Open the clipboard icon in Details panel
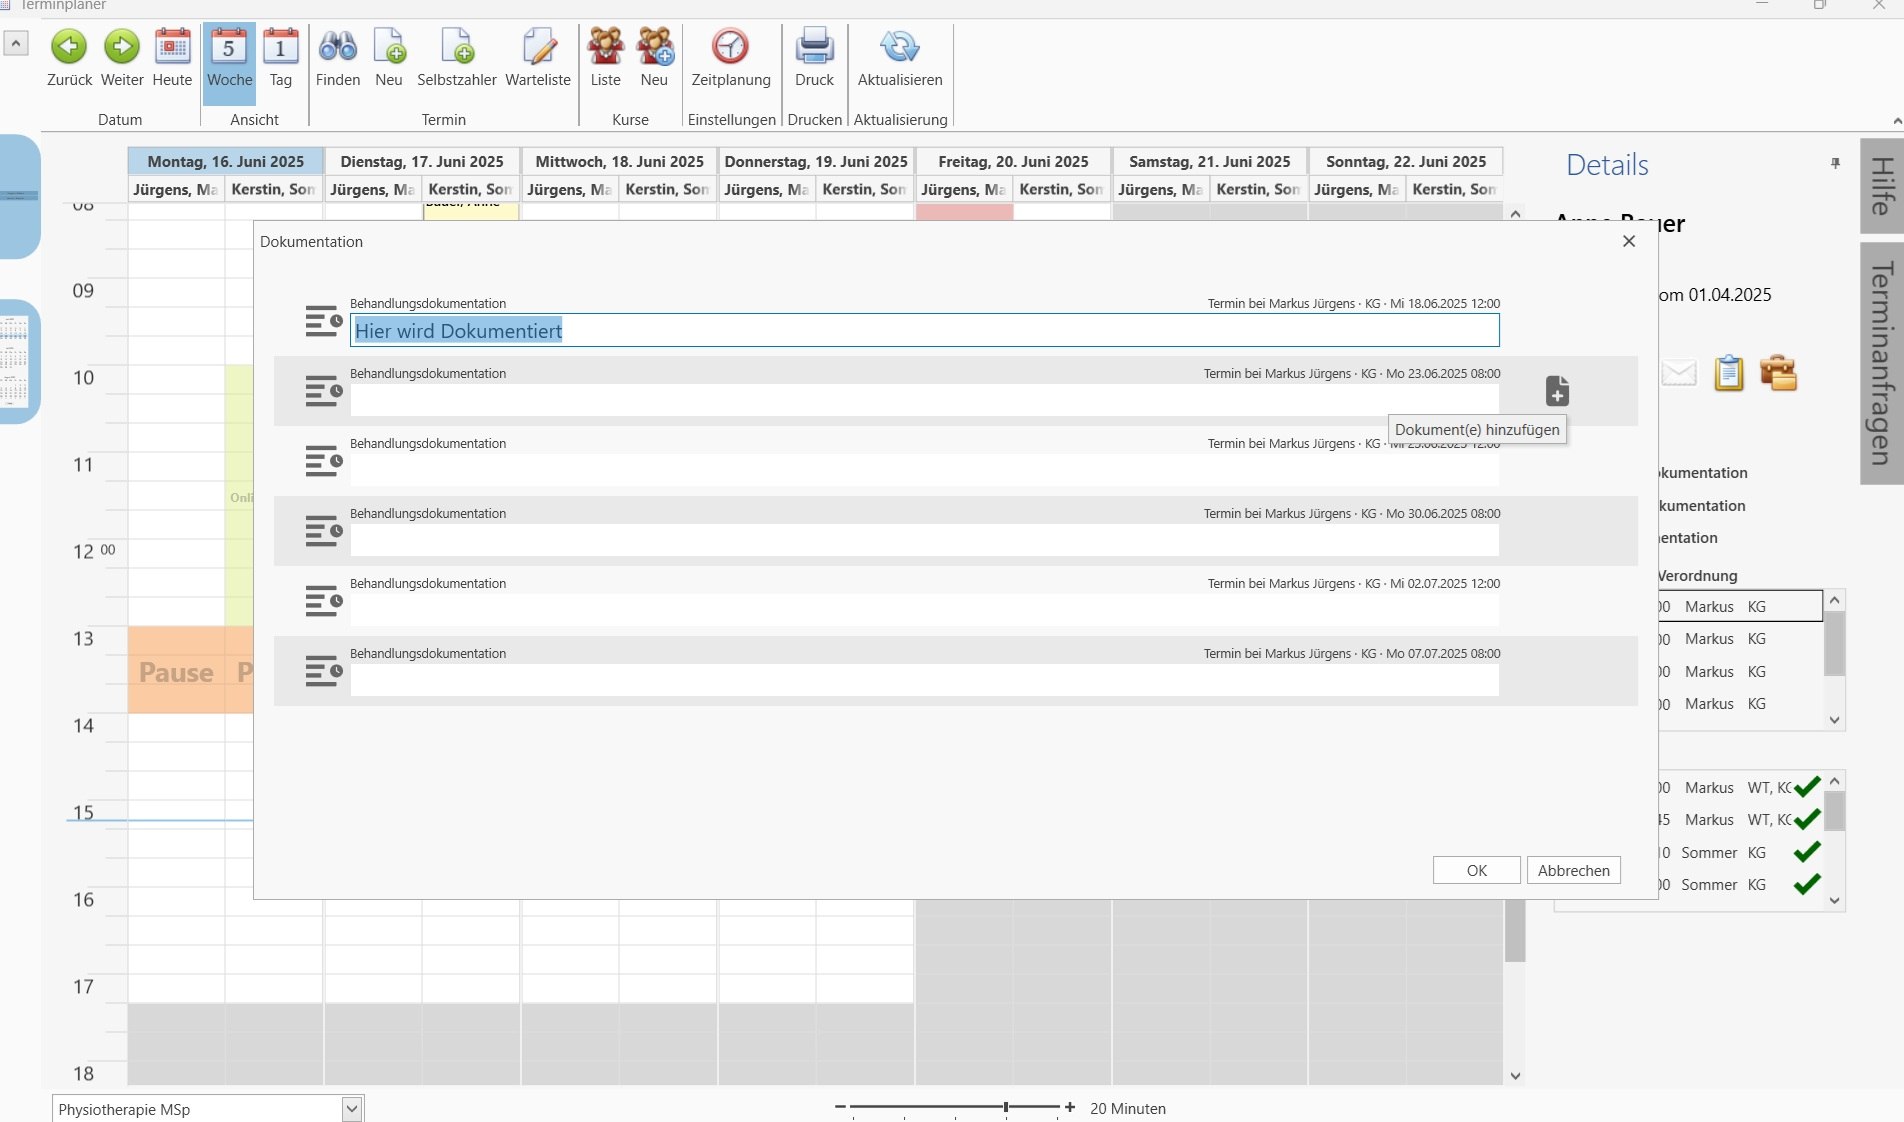Viewport: 1904px width, 1122px height. [x=1729, y=373]
